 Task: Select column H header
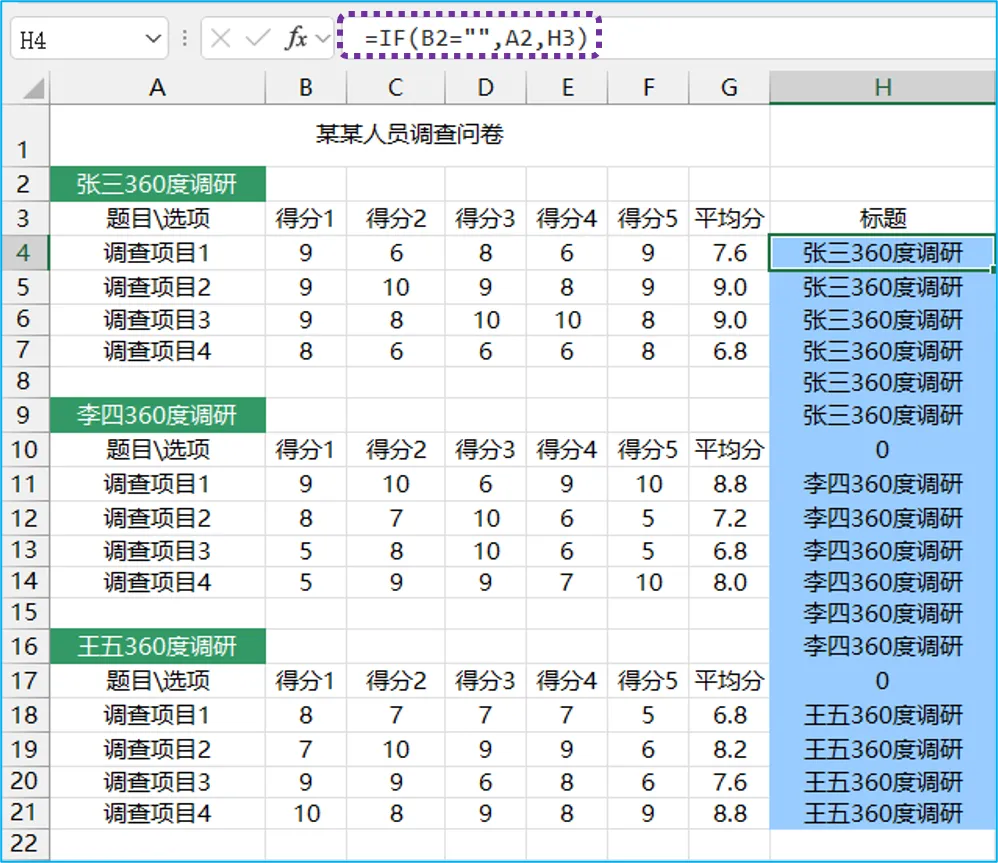pyautogui.click(x=882, y=87)
